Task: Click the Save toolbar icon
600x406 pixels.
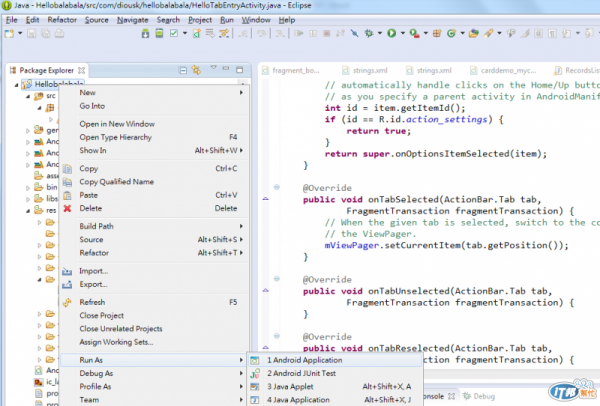Action: point(32,34)
